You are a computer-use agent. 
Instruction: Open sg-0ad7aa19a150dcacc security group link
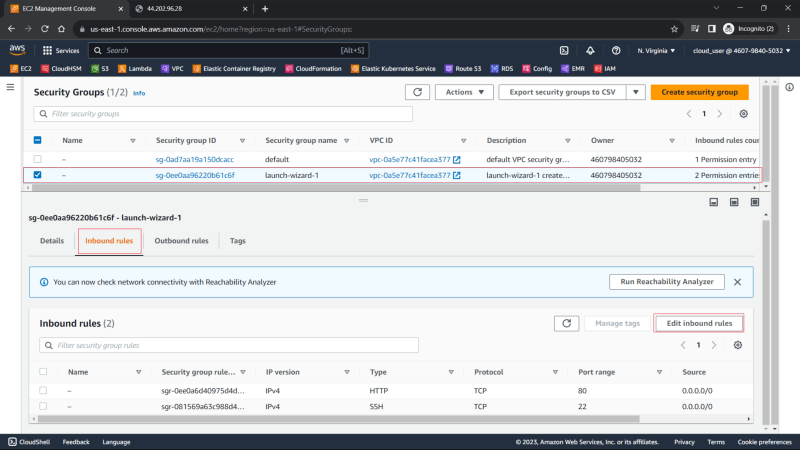click(x=195, y=159)
